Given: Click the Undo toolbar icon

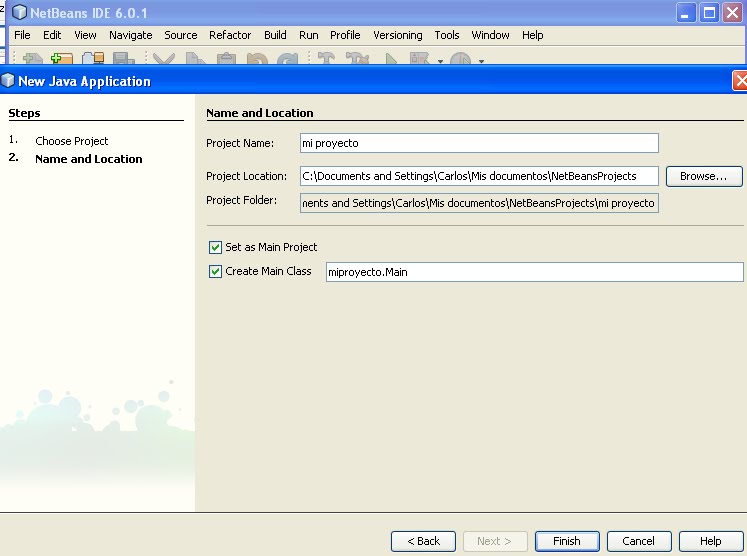Looking at the screenshot, I should click(257, 59).
